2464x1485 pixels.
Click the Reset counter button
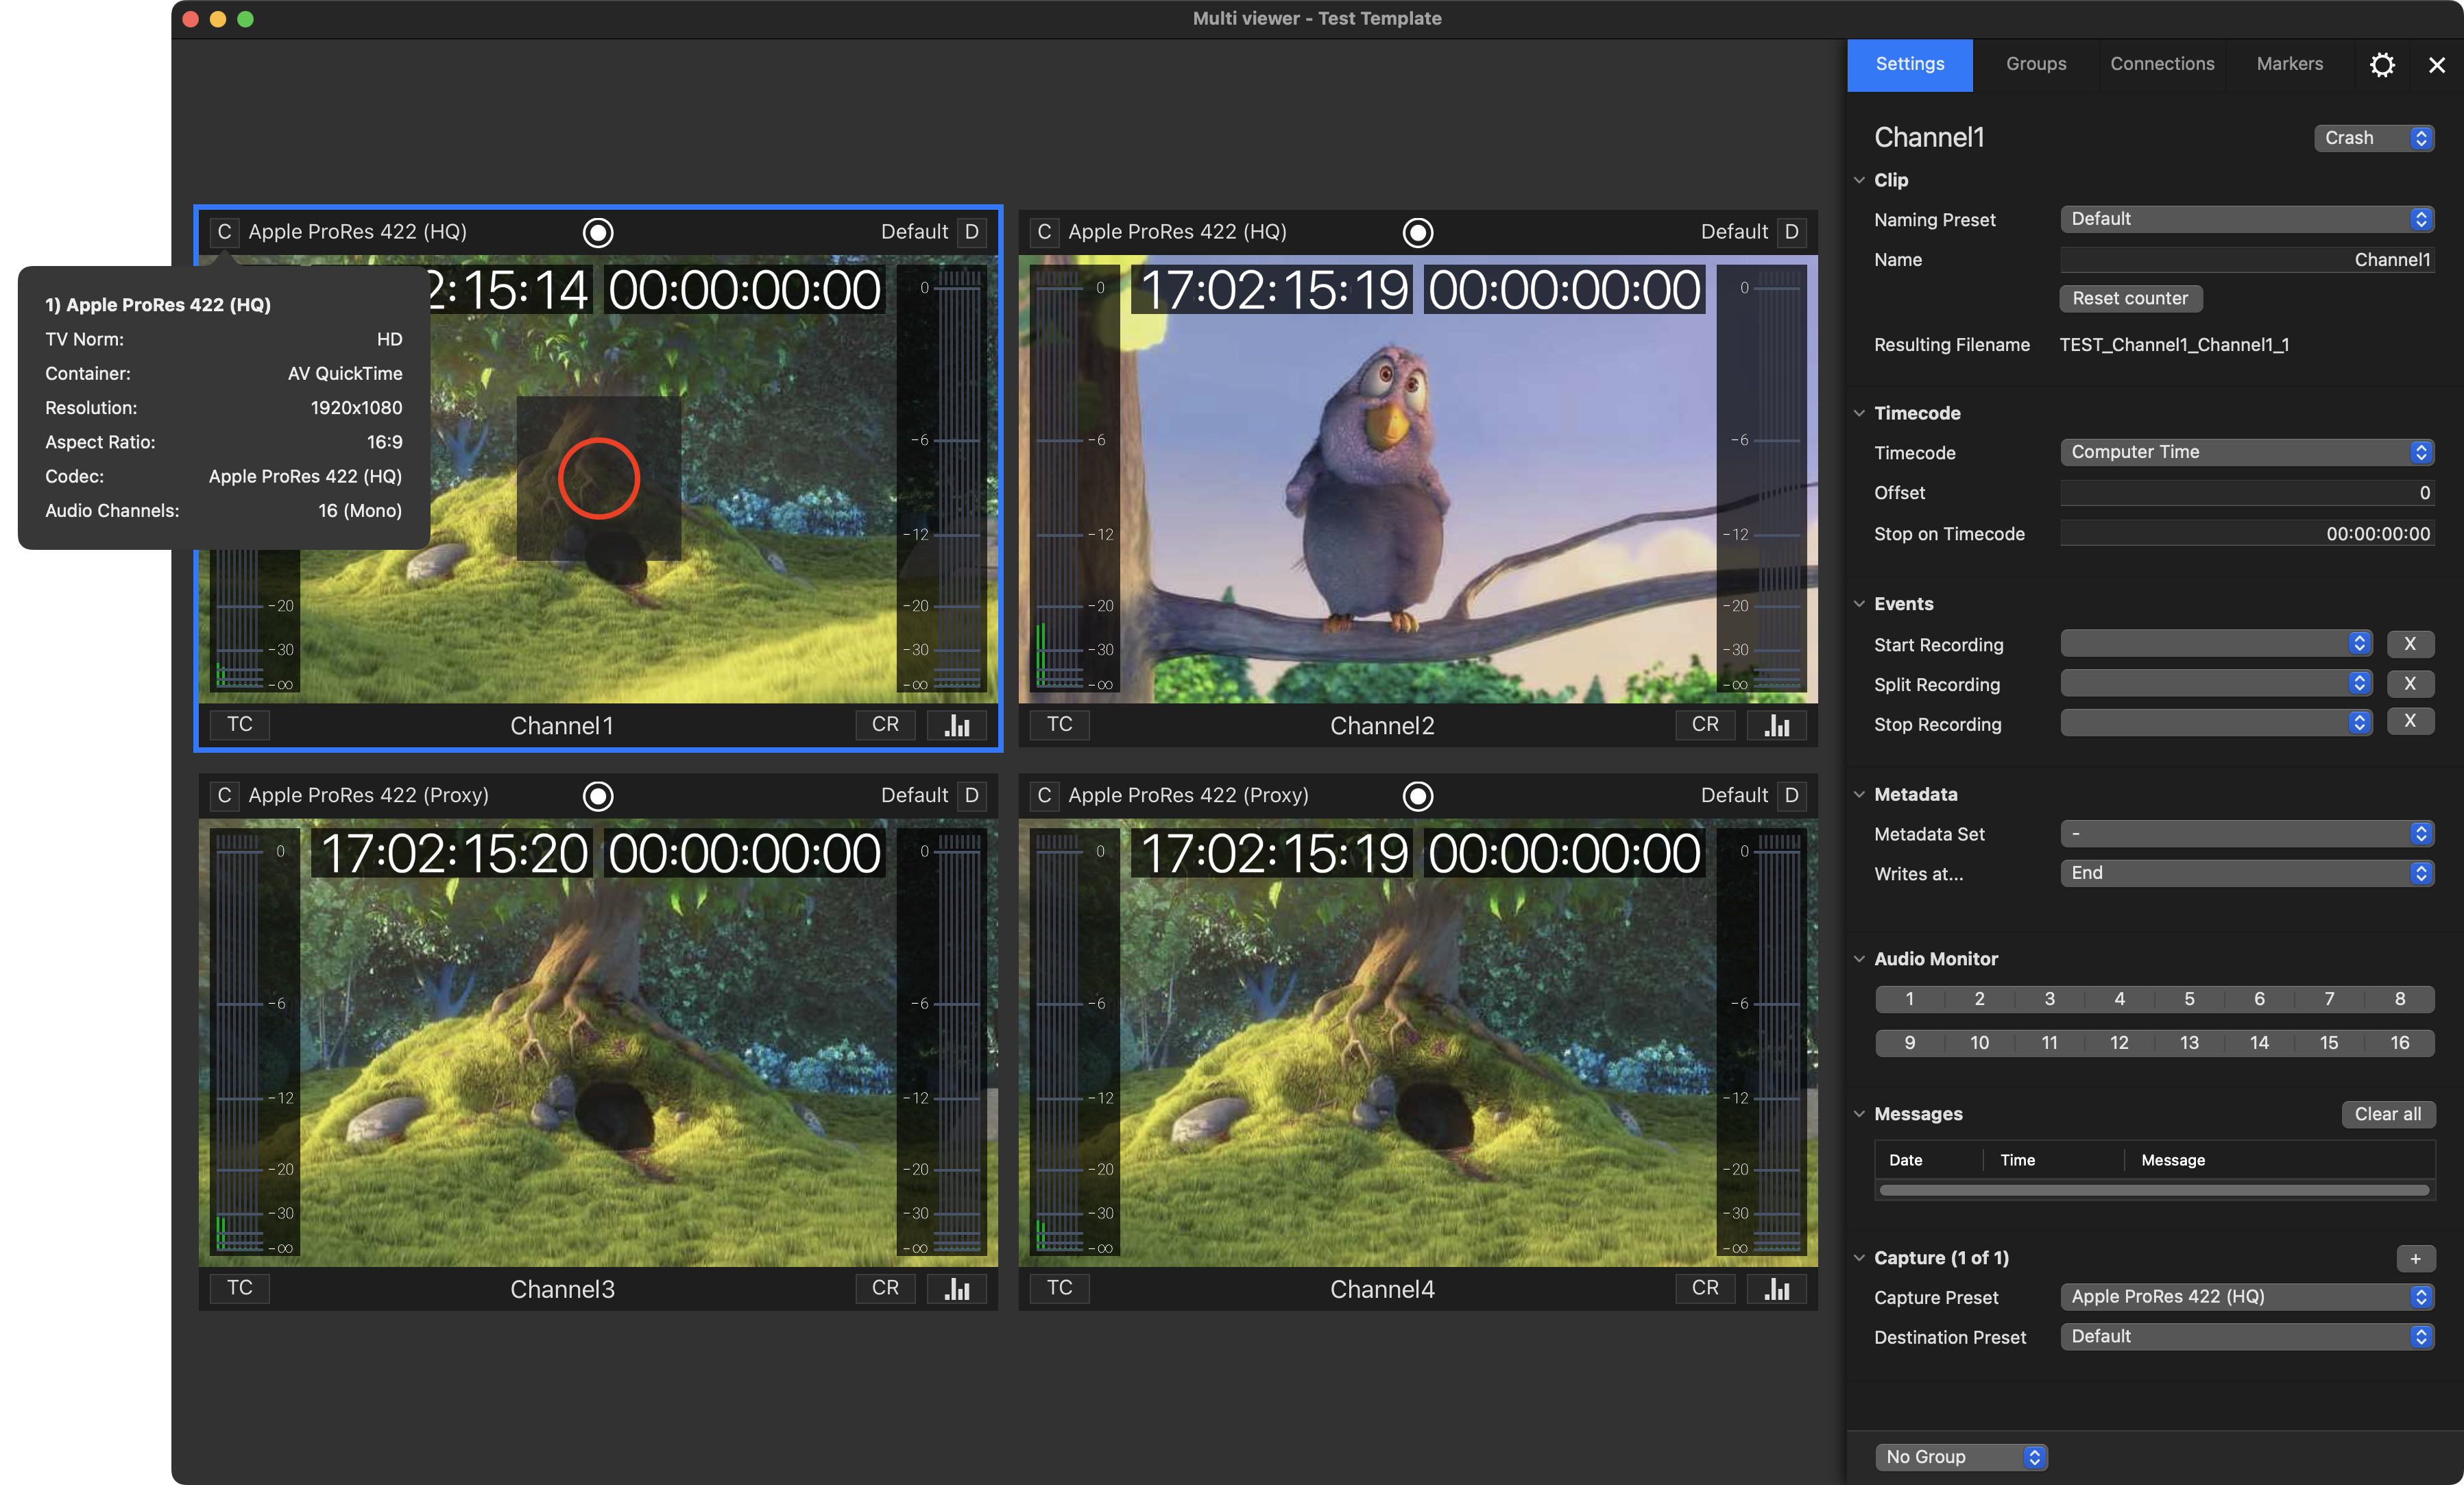(2130, 298)
